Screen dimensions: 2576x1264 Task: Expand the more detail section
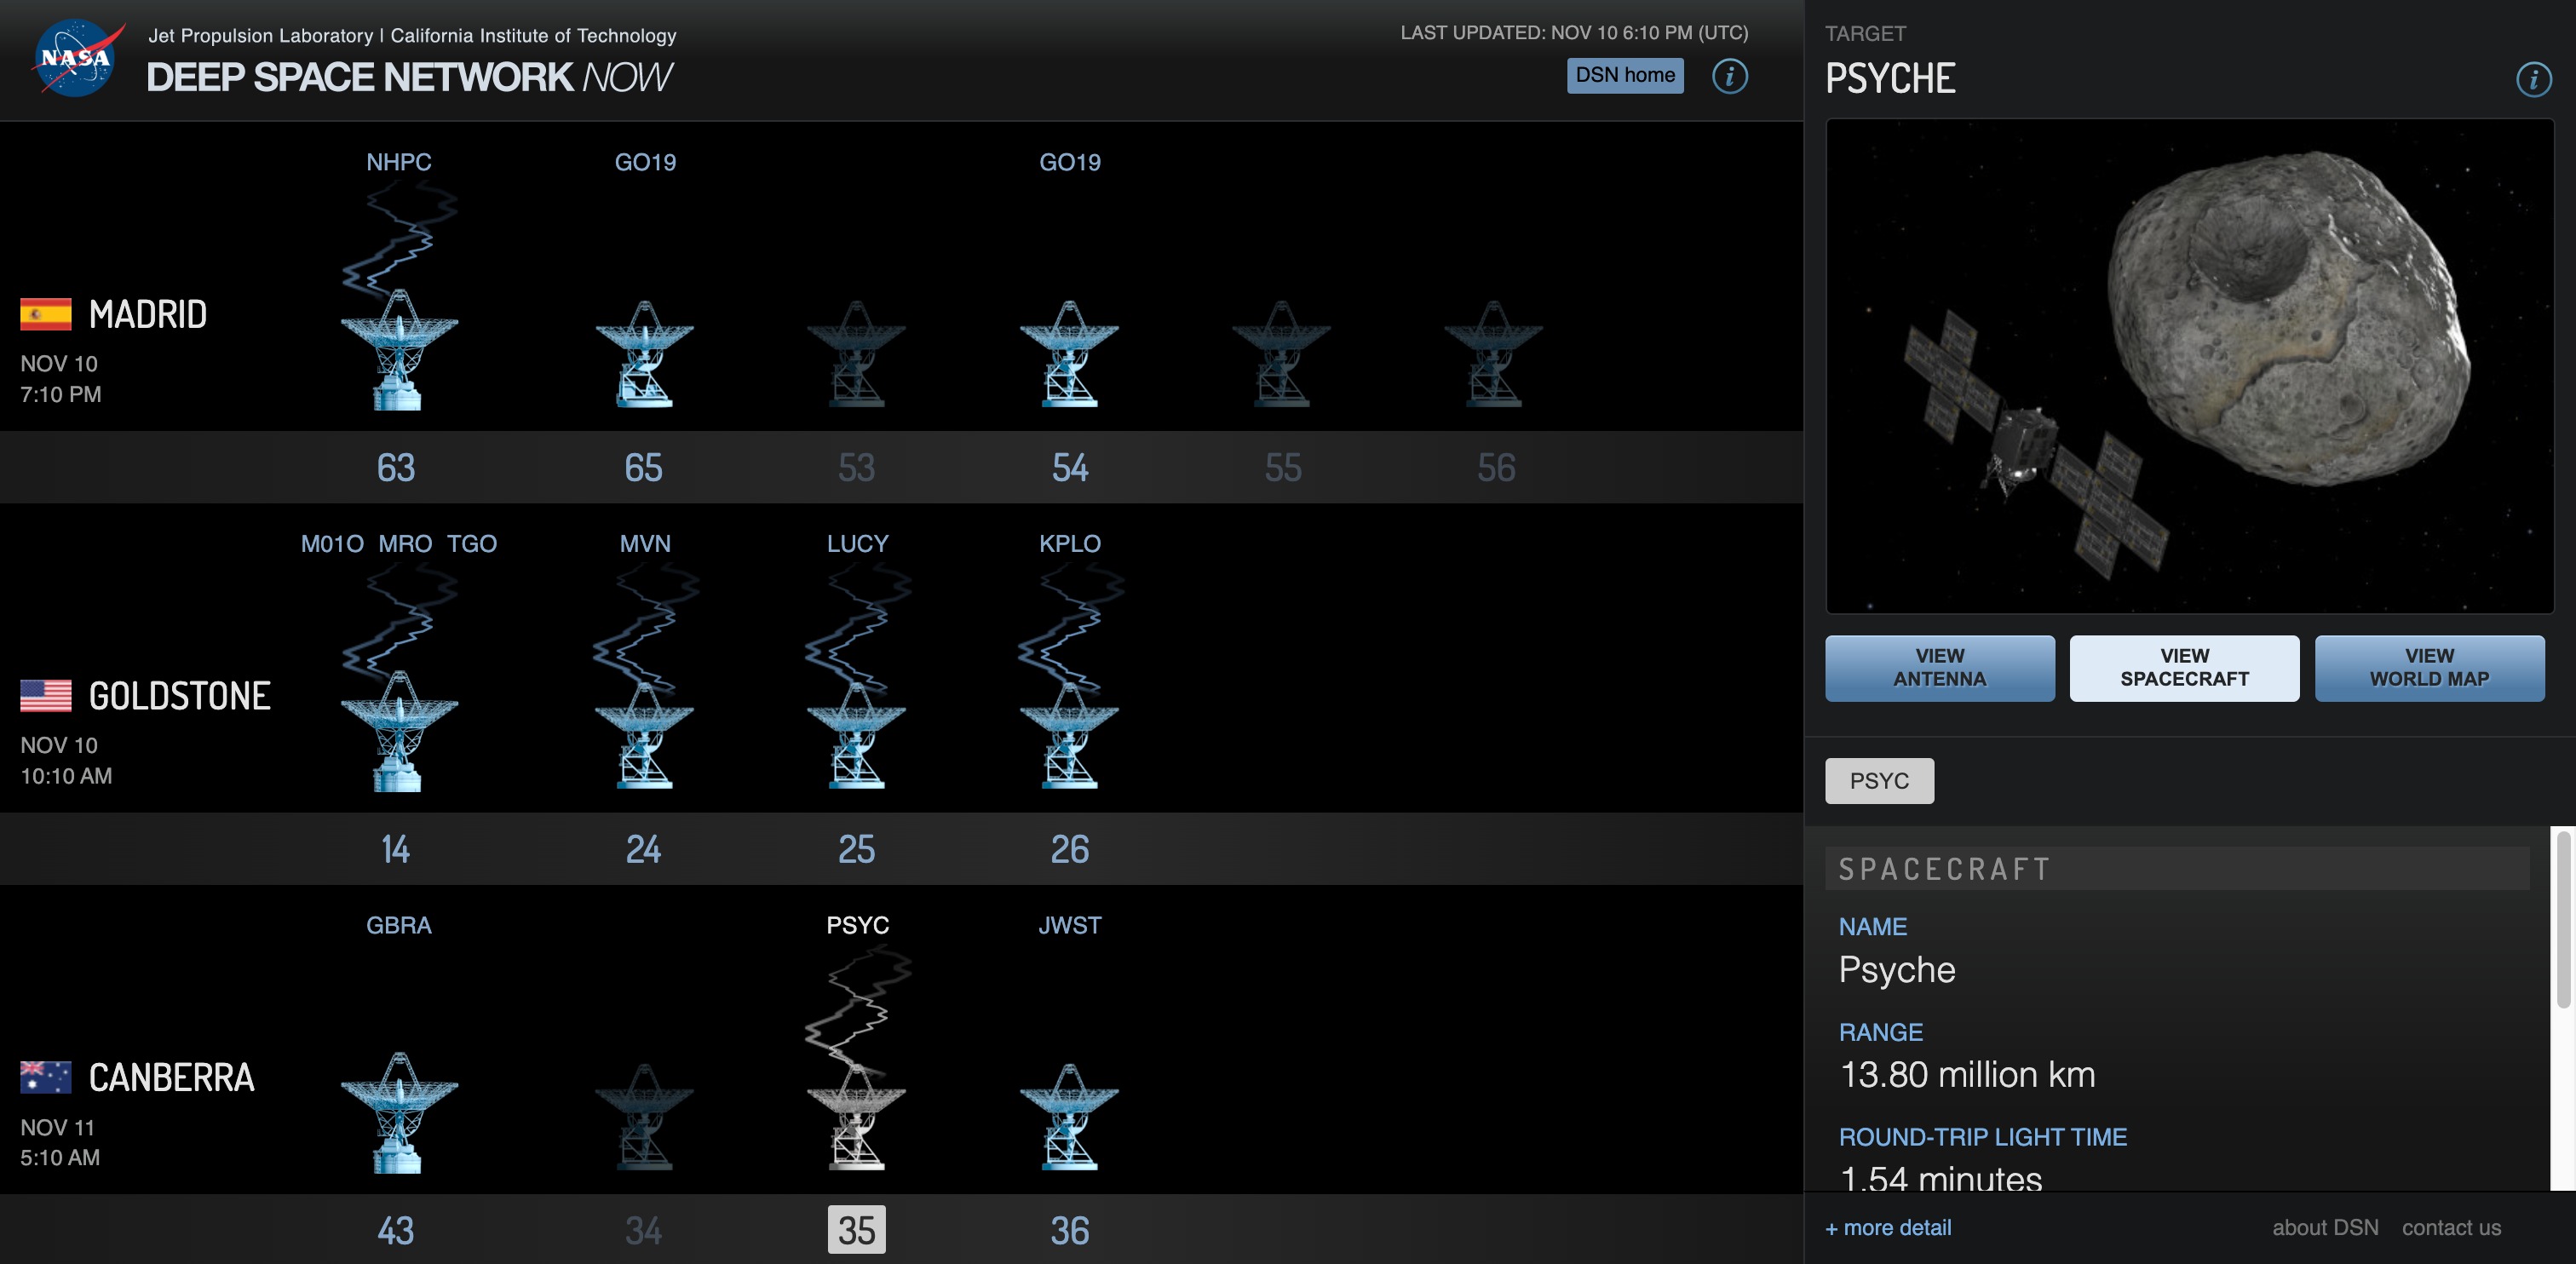point(1888,1228)
